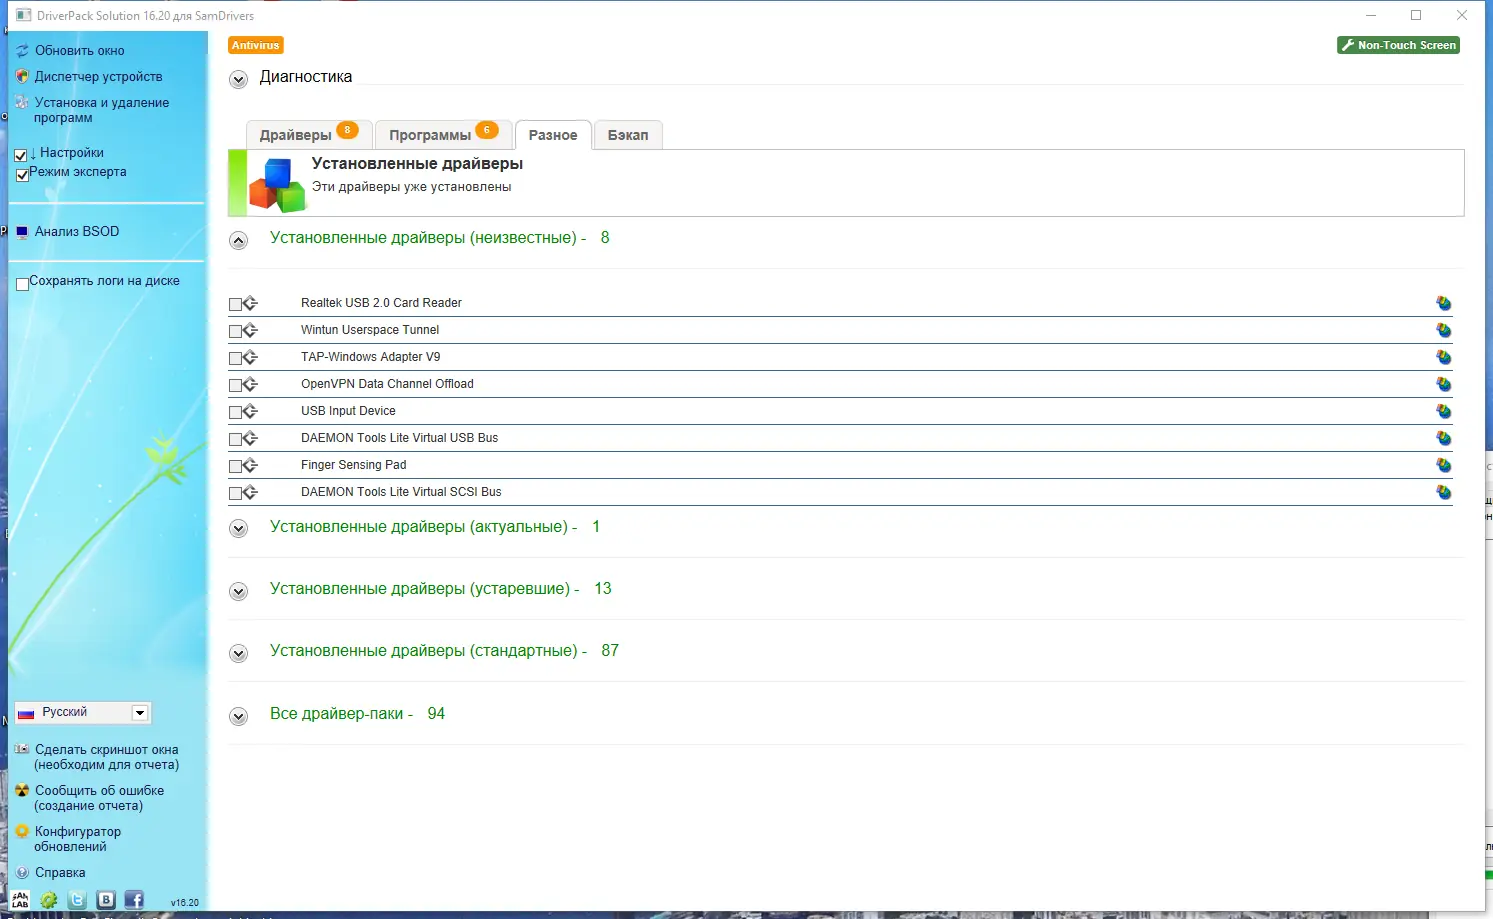The width and height of the screenshot is (1493, 919).
Task: Click the globe icon for Realtek USB 2.0 Card Reader
Action: (1444, 303)
